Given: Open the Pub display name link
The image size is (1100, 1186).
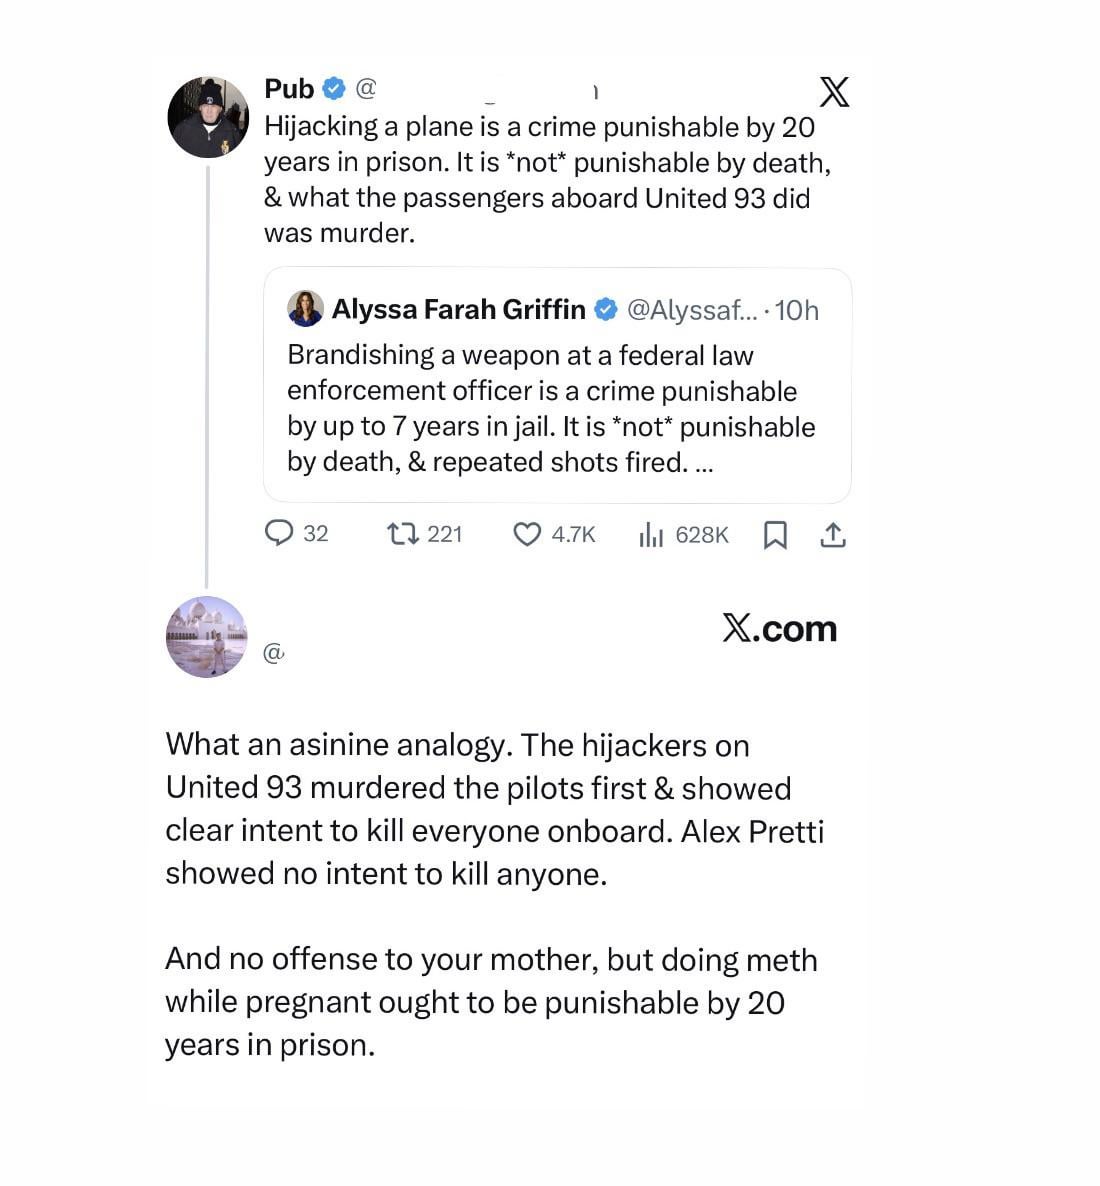Looking at the screenshot, I should tap(289, 89).
